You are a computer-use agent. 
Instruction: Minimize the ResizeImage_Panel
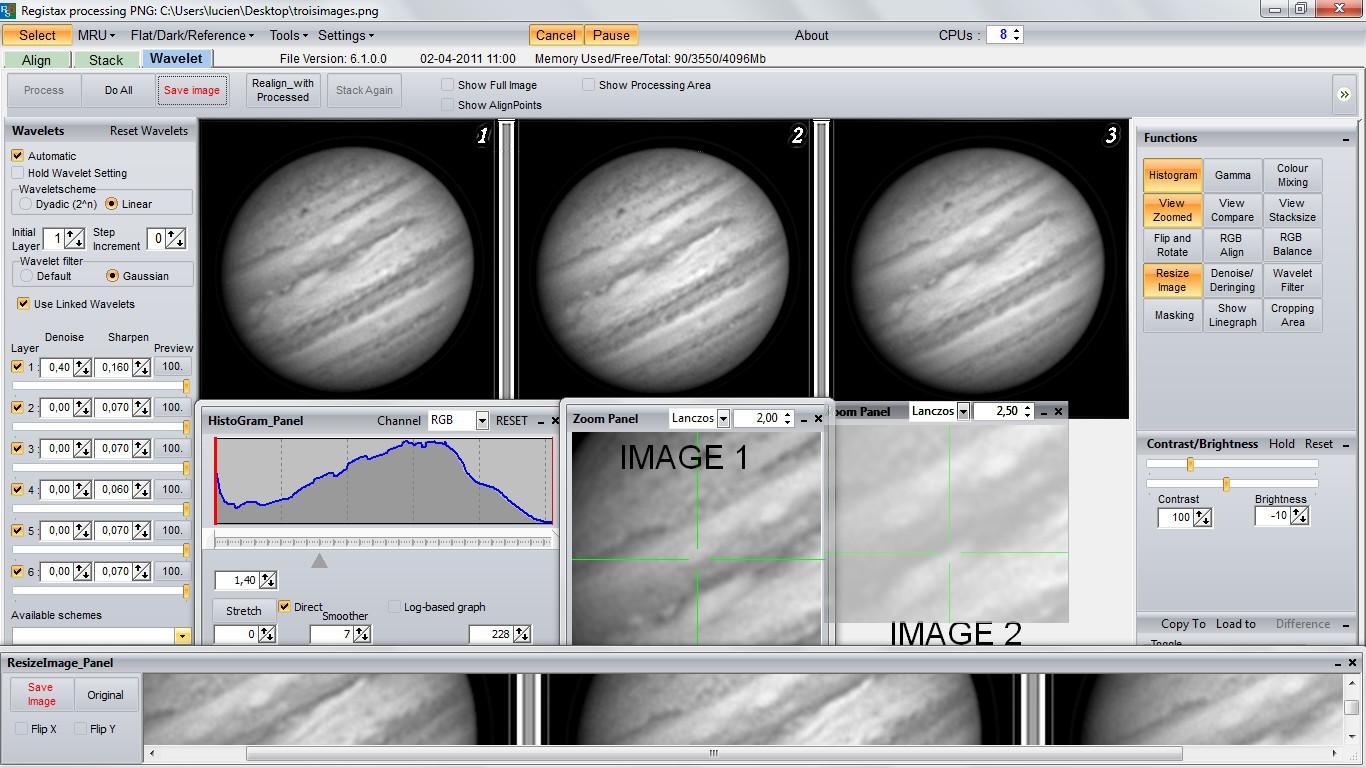(1337, 663)
